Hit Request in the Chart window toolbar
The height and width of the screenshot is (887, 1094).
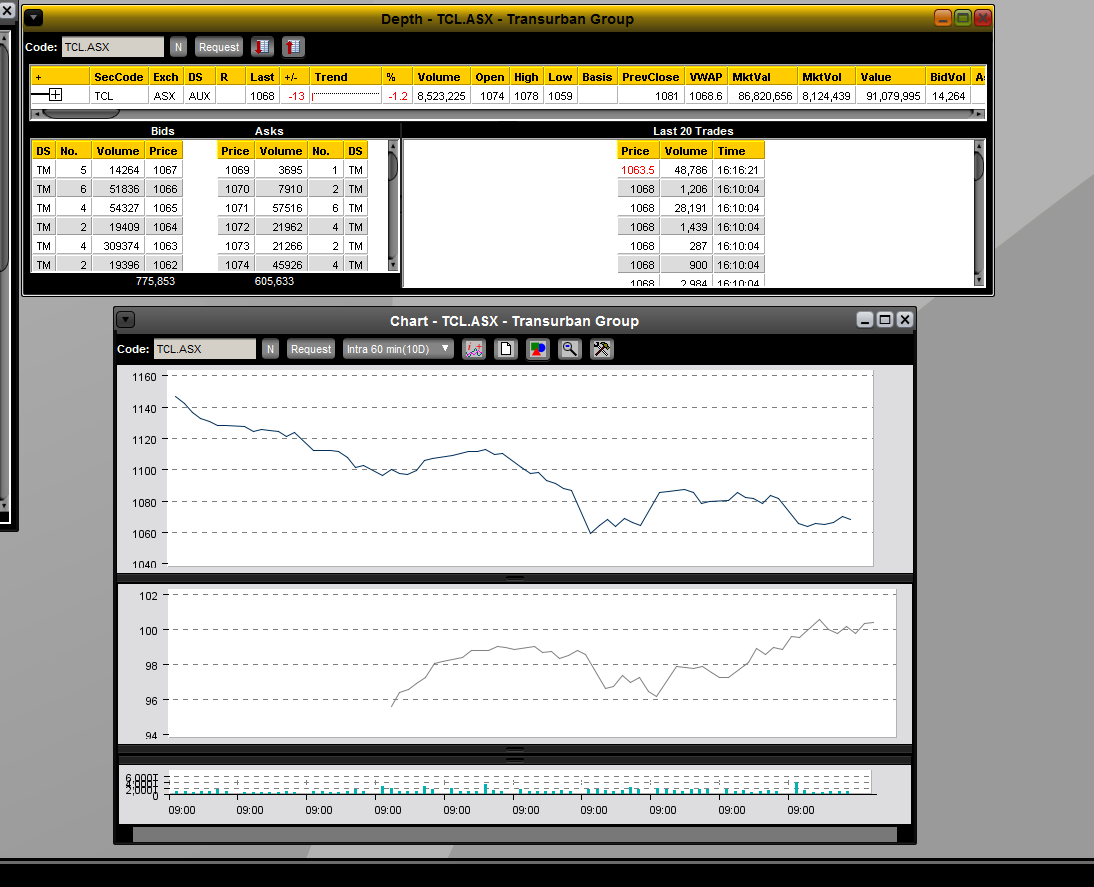coord(310,349)
